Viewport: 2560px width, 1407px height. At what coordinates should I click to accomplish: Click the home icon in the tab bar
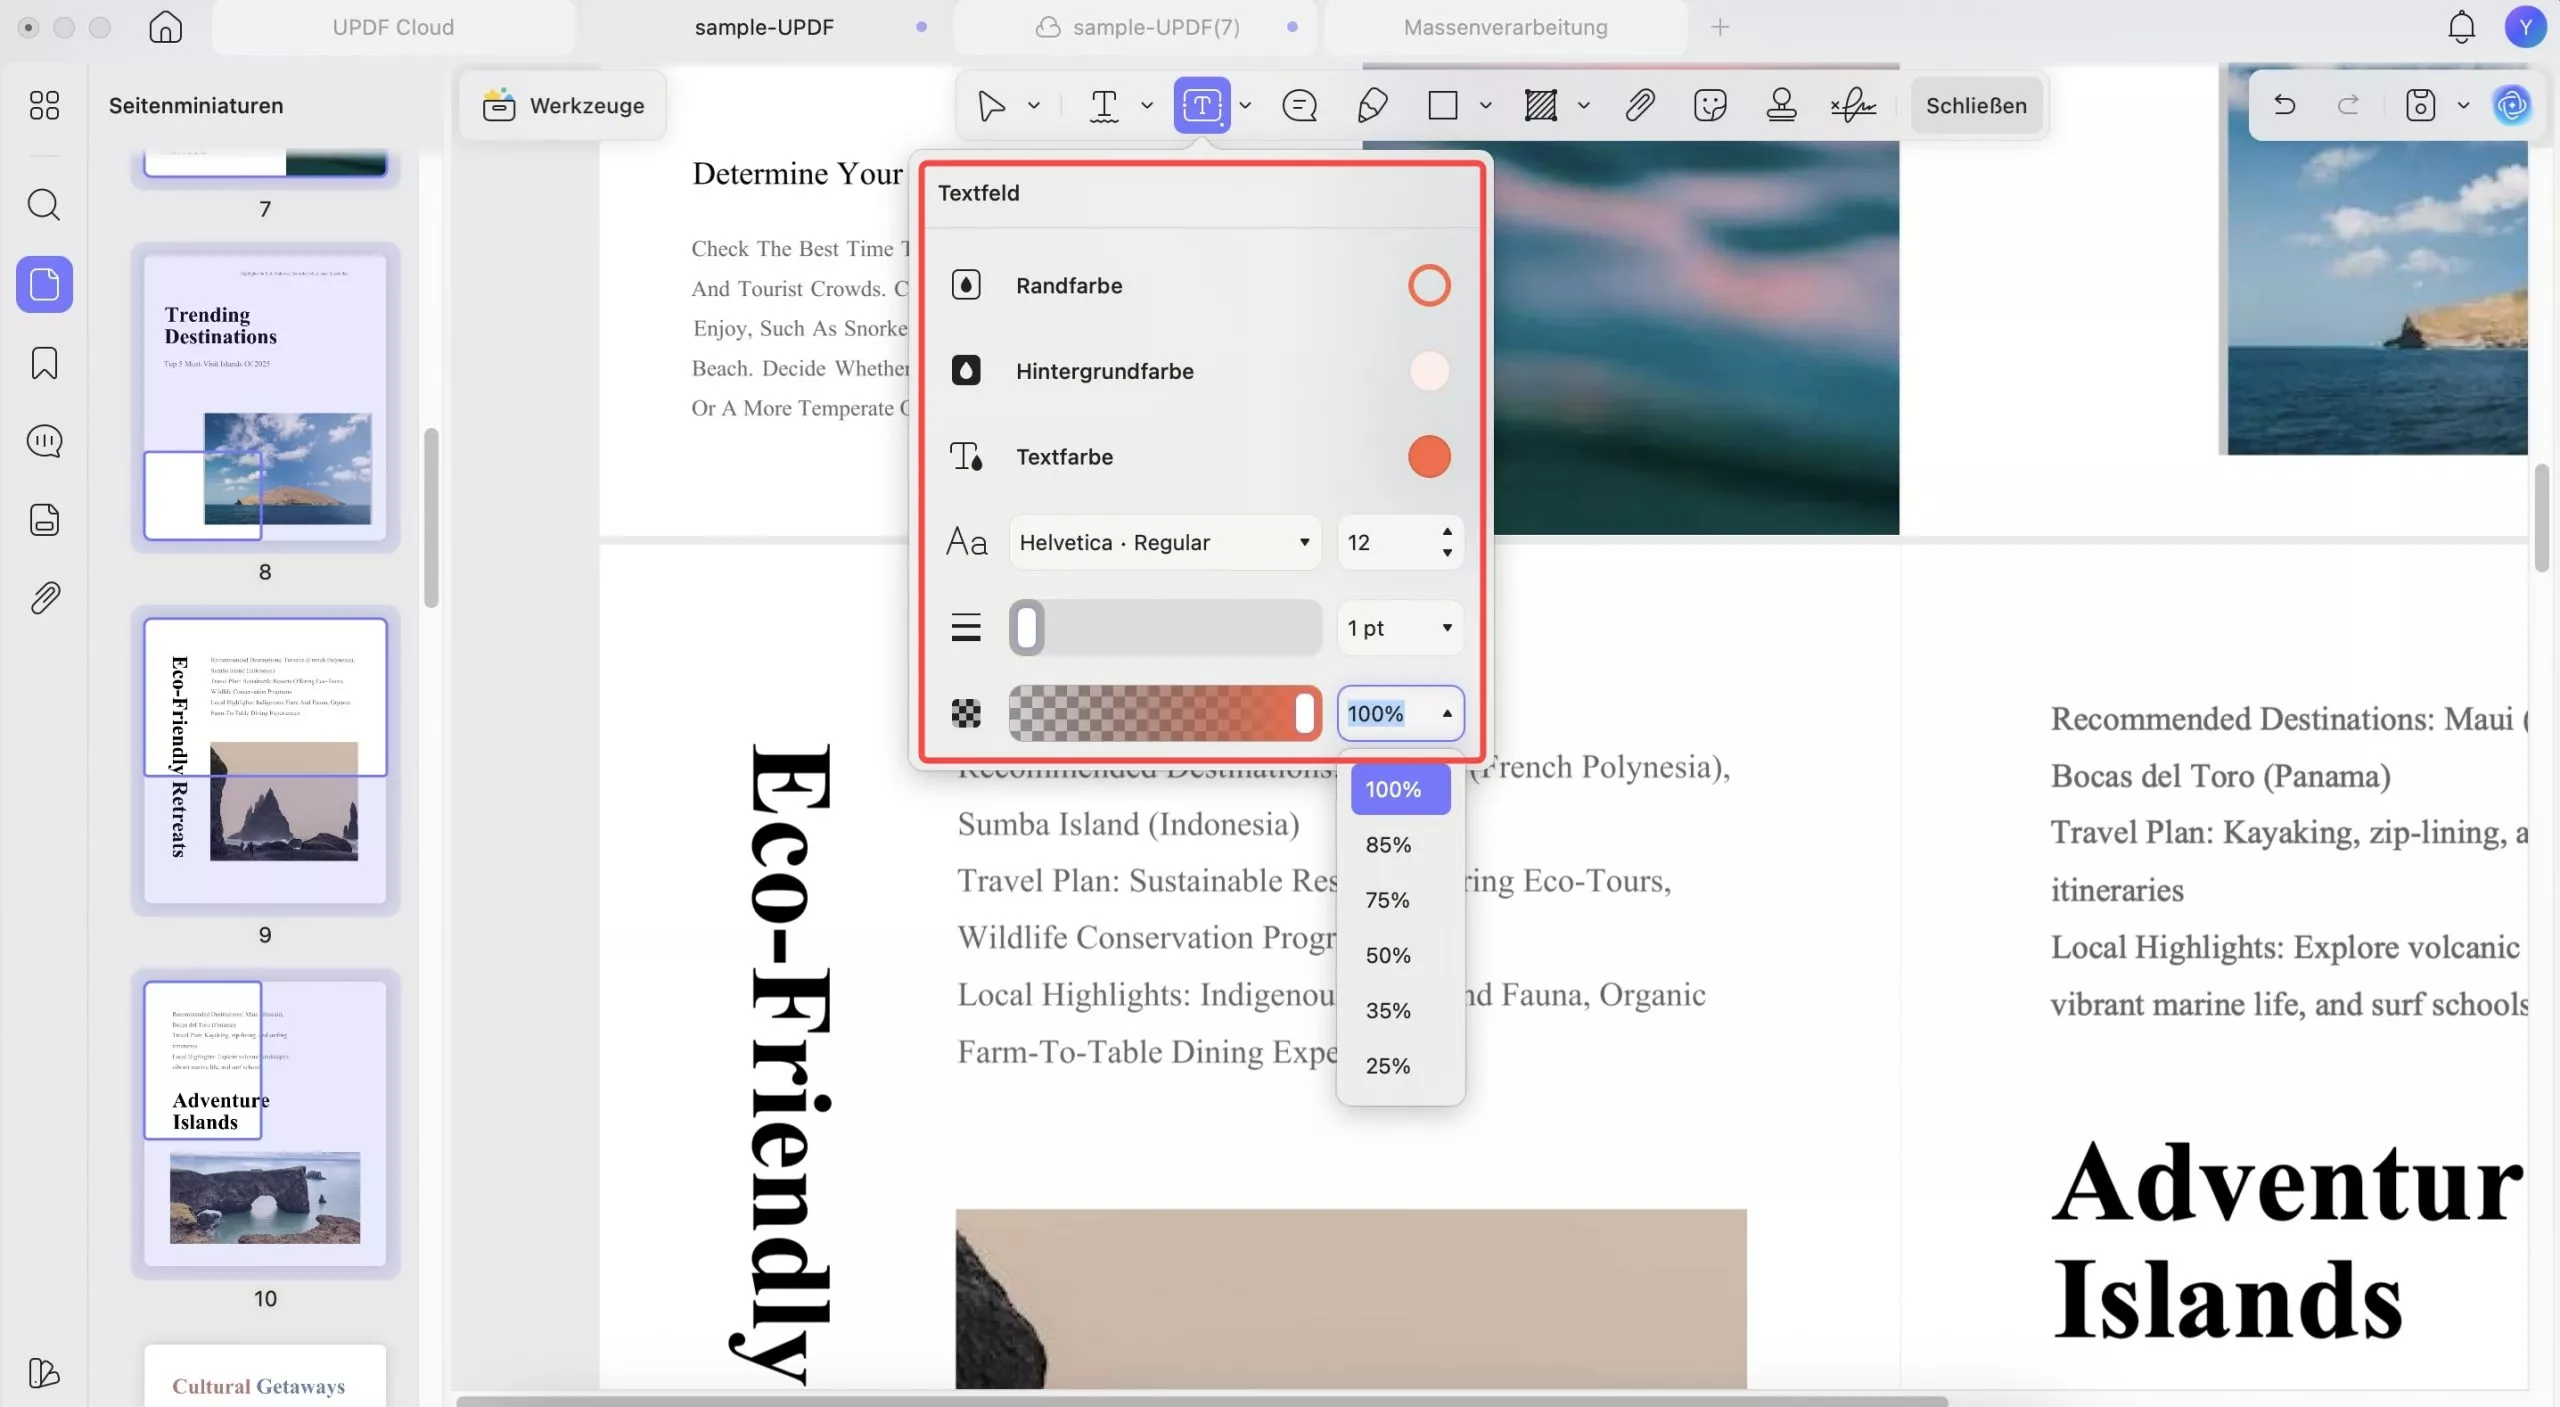(165, 27)
